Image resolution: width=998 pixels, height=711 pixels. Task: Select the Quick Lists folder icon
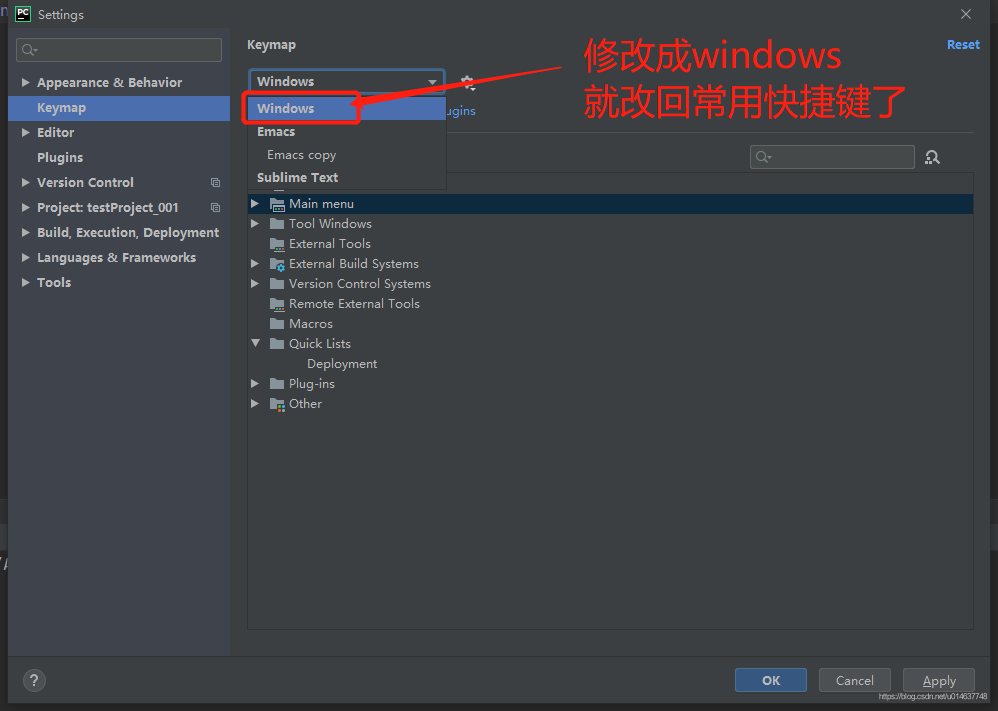tap(277, 344)
